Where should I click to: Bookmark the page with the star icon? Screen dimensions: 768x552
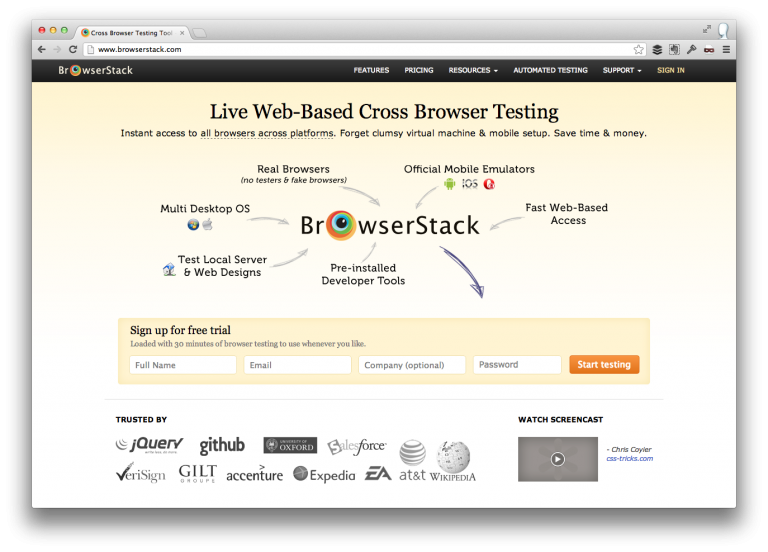(638, 49)
